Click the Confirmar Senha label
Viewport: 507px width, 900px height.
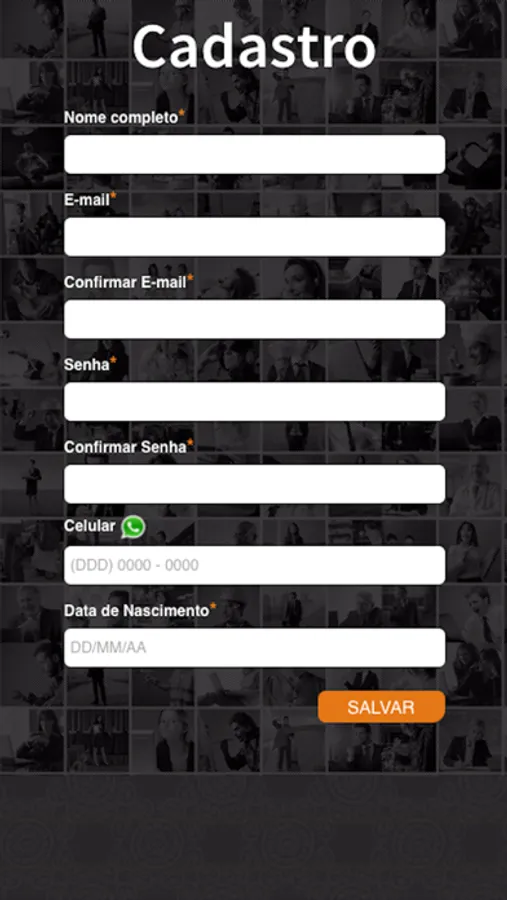[125, 447]
